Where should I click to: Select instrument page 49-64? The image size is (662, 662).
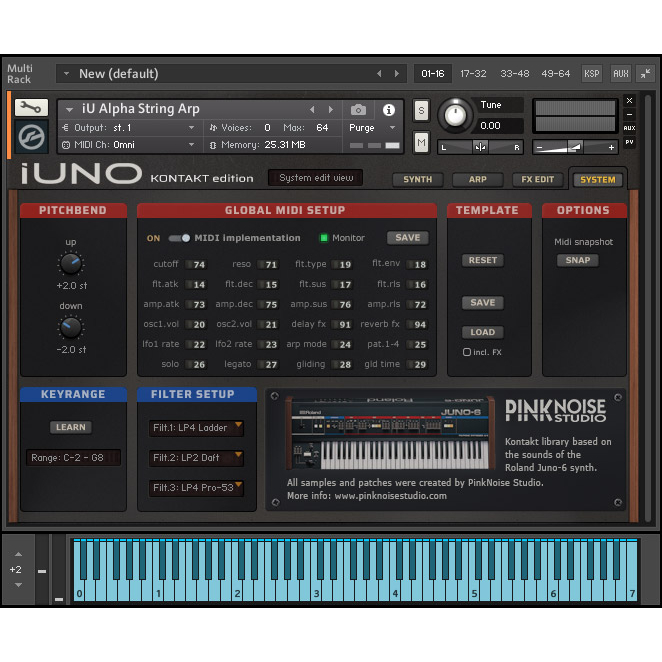556,74
